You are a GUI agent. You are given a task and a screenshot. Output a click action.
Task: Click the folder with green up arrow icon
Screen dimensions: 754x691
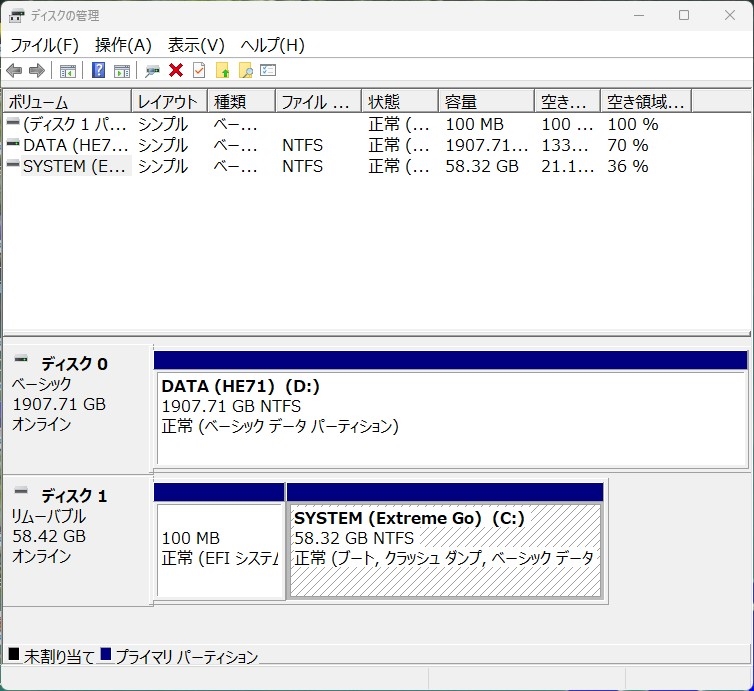tap(223, 71)
